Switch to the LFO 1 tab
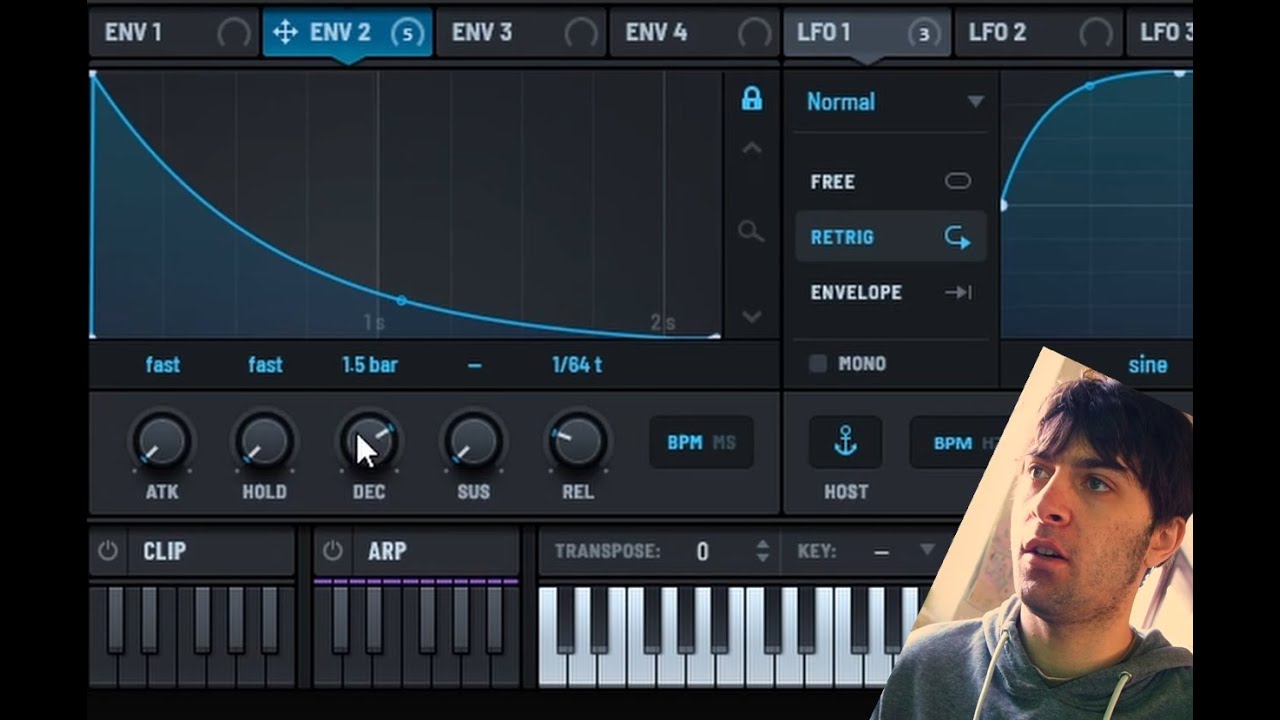The width and height of the screenshot is (1280, 720). pos(867,33)
